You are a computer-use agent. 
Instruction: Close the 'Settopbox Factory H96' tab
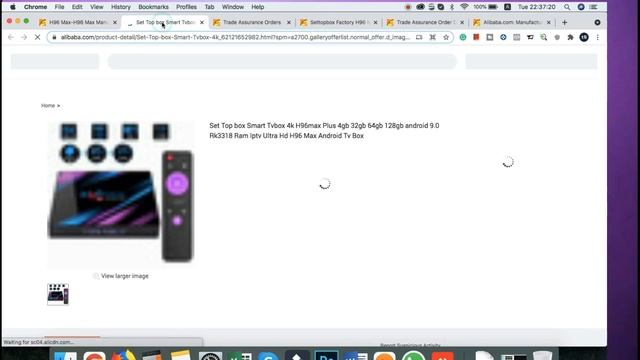coord(376,22)
